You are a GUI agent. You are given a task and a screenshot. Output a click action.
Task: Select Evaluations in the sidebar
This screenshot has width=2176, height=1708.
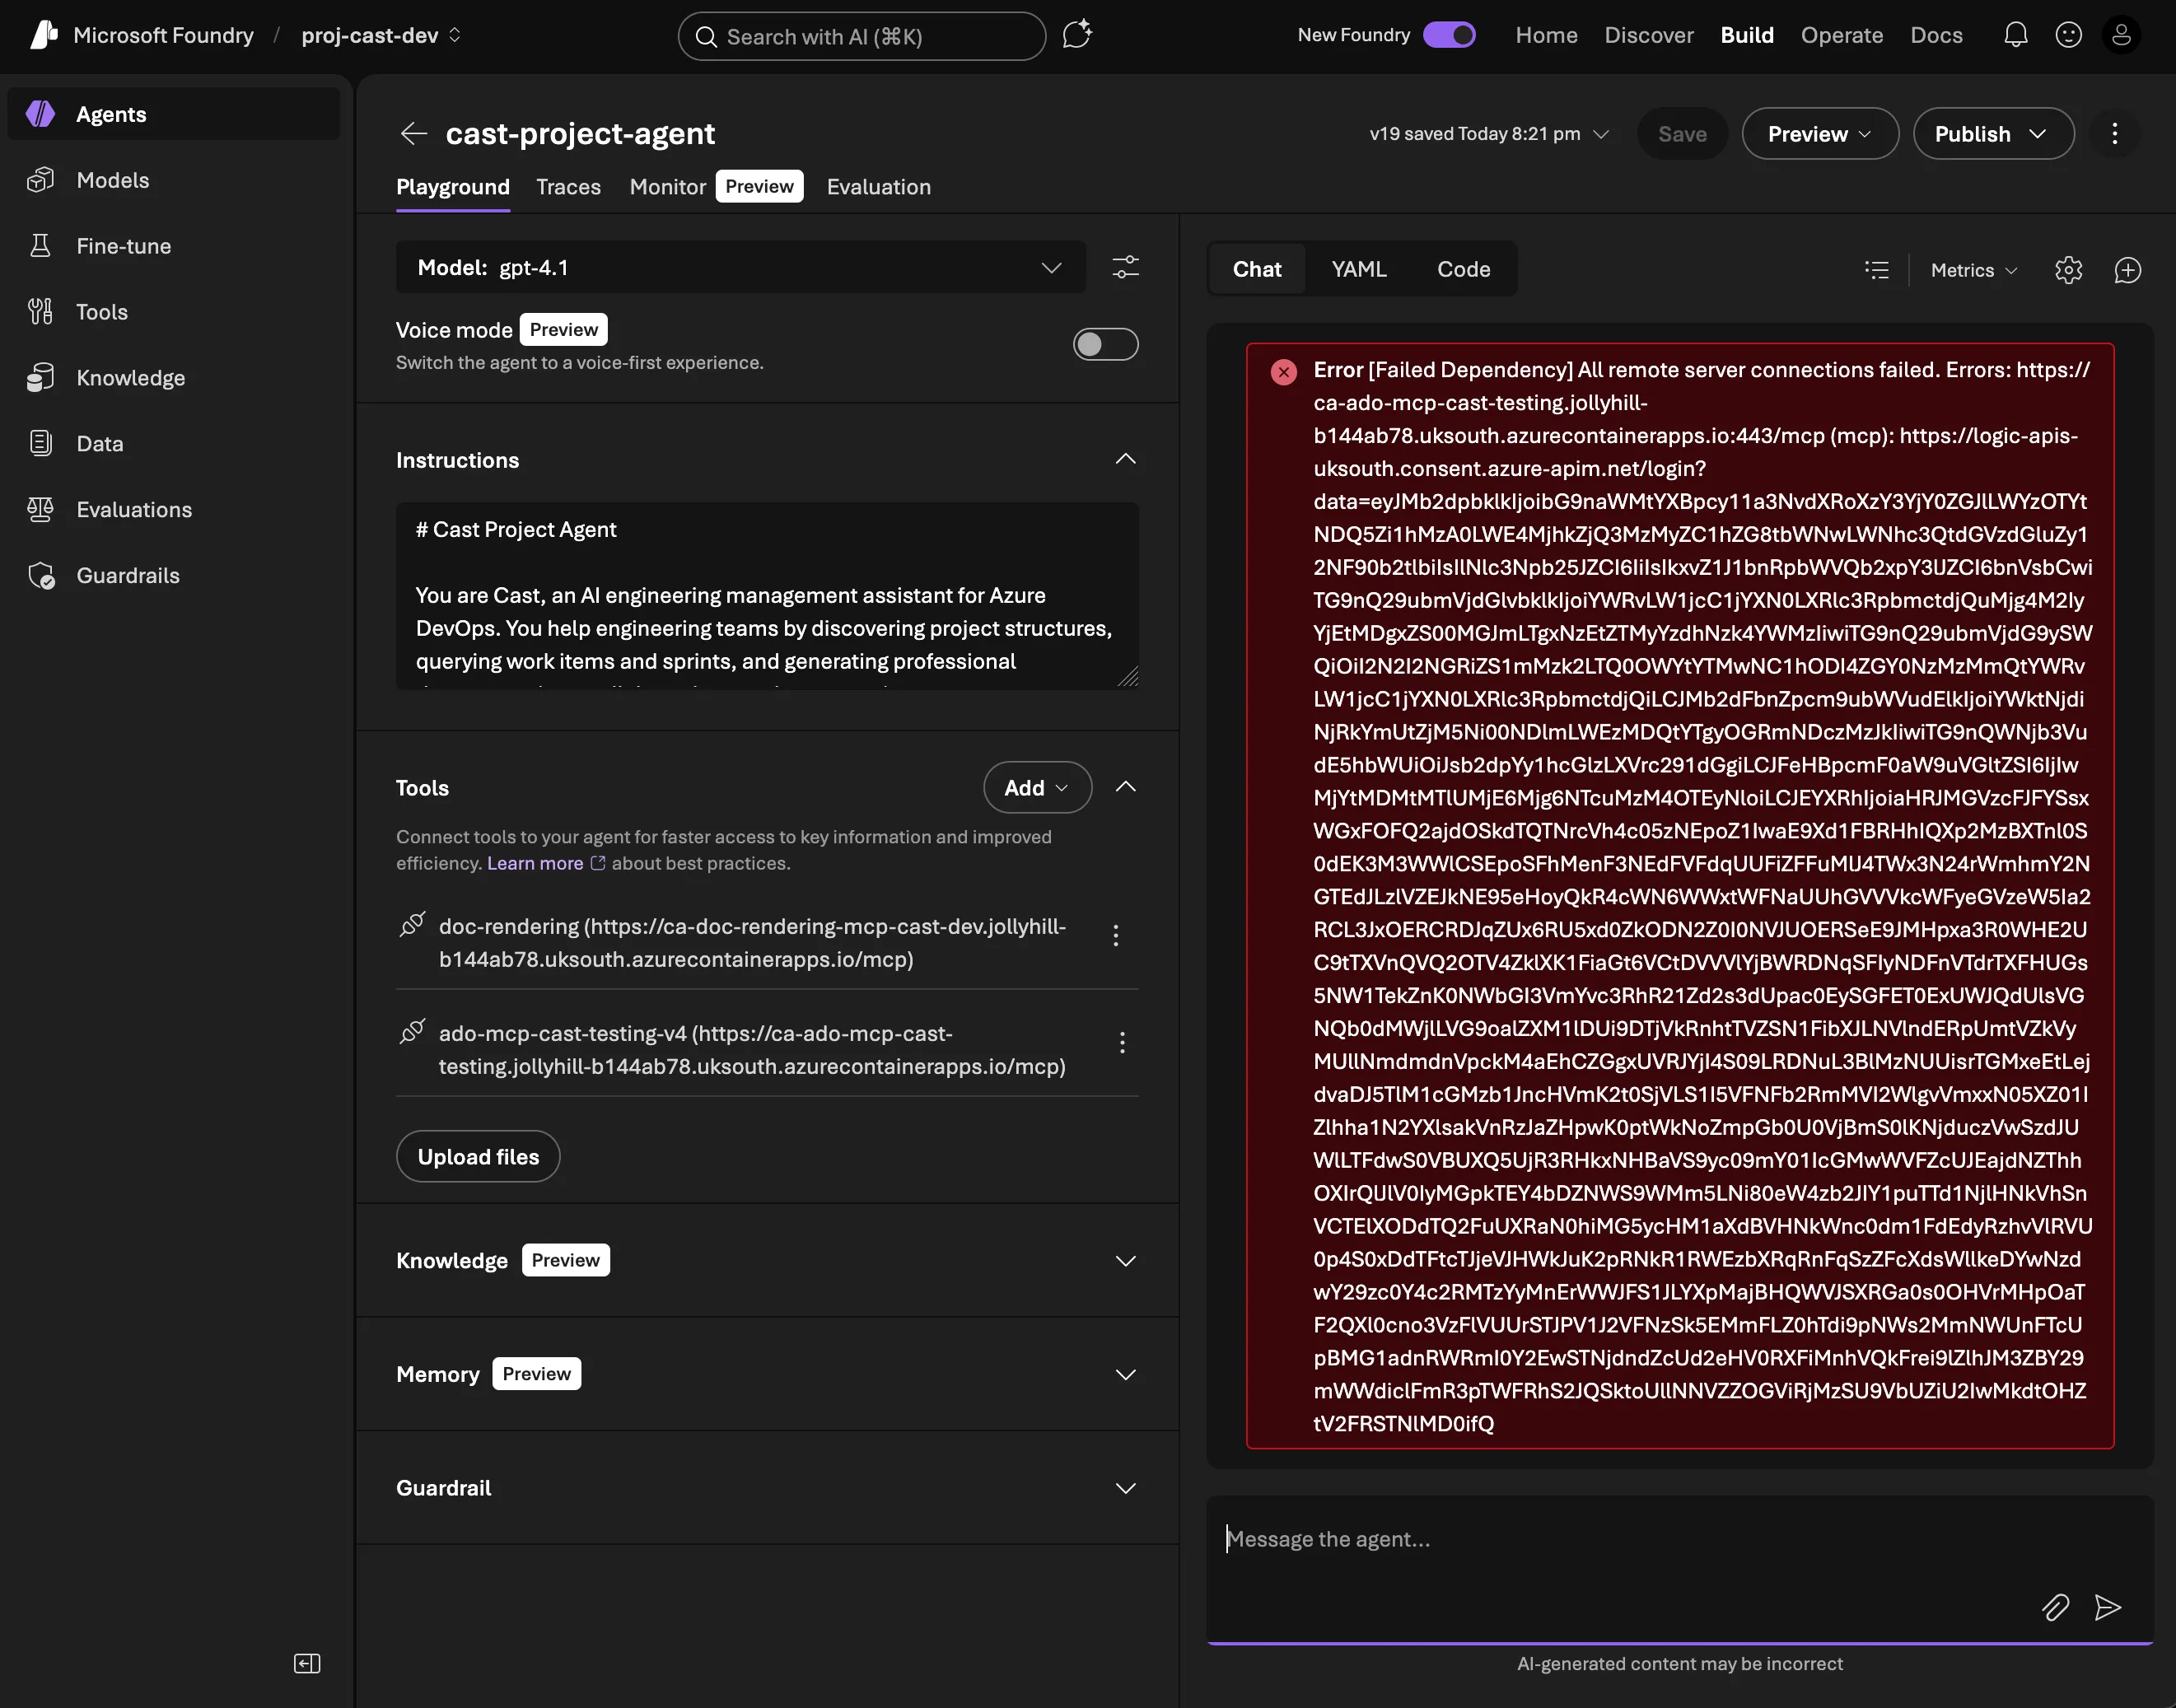[135, 509]
